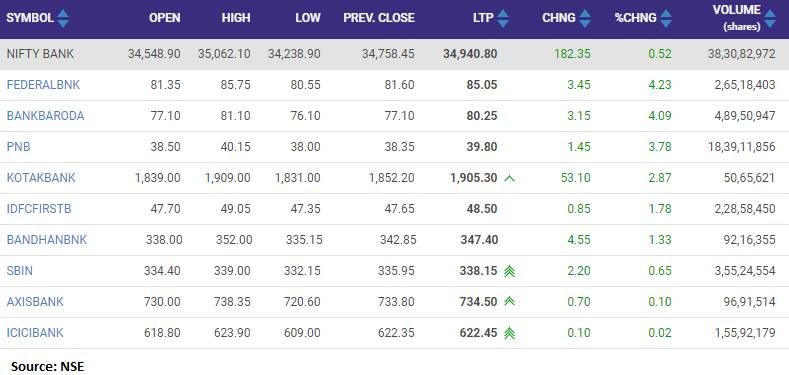The width and height of the screenshot is (789, 375).
Task: Click ICICIBANK percent change 0.02
Action: click(x=660, y=333)
